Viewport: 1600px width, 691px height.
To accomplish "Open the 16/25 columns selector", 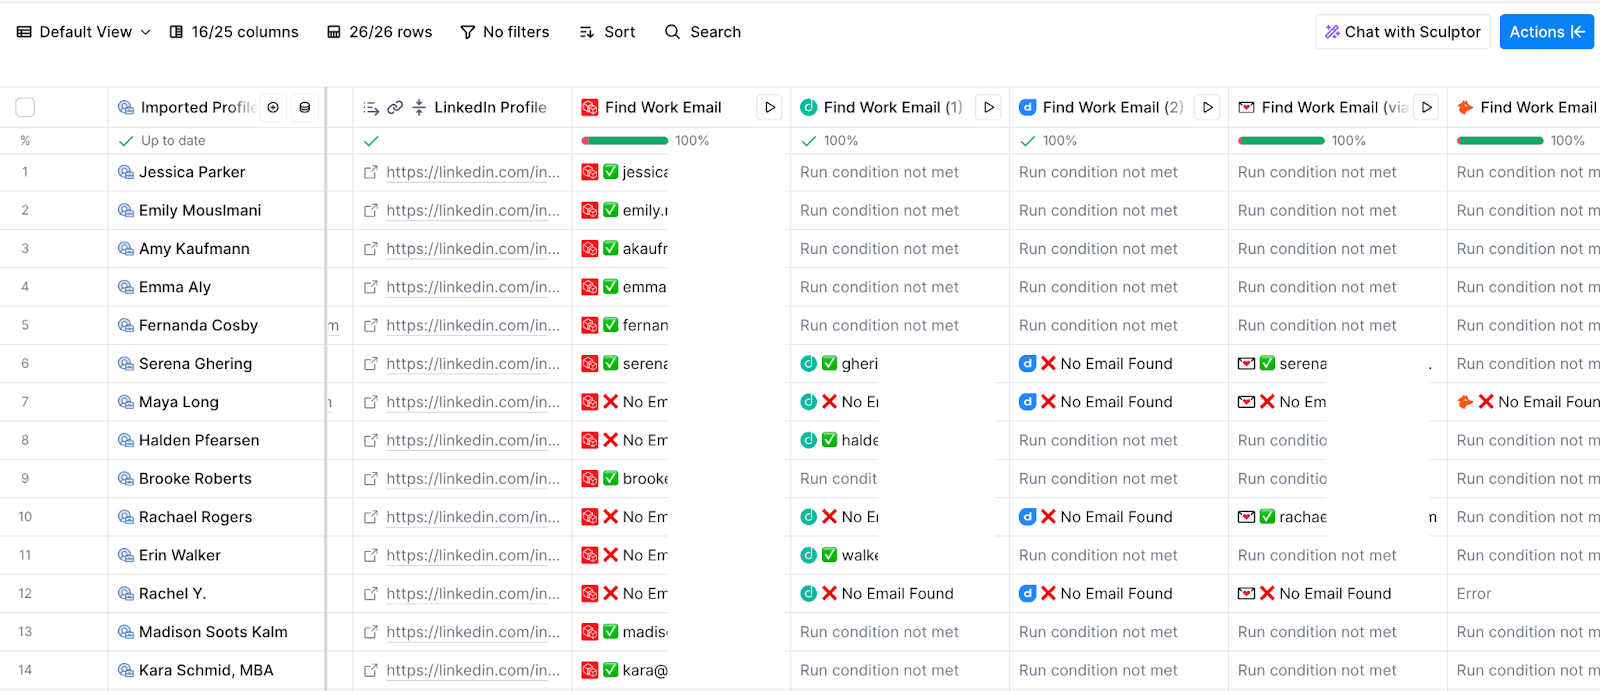I will 234,32.
